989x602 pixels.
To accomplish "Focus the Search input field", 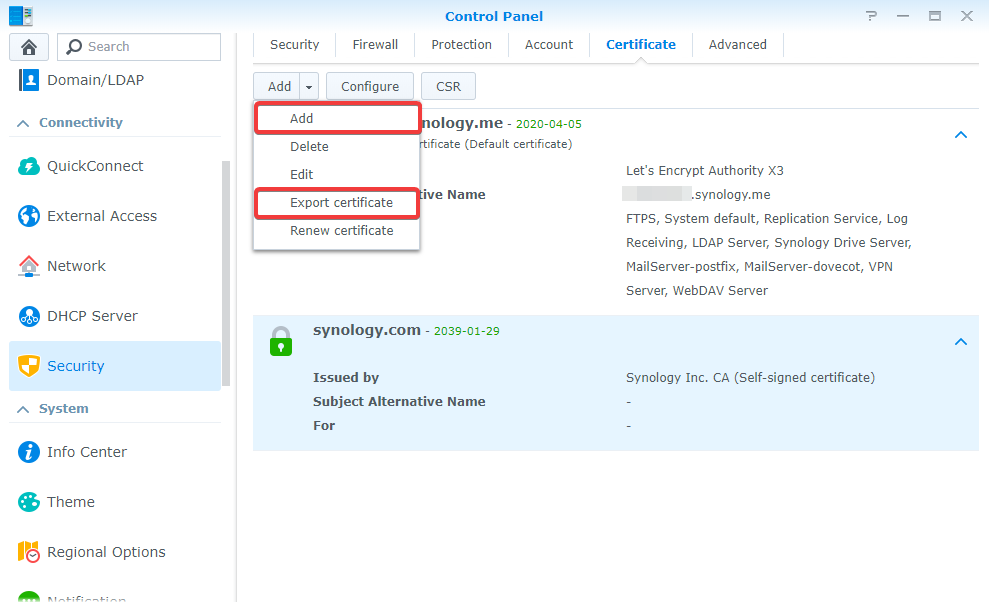I will (x=139, y=47).
